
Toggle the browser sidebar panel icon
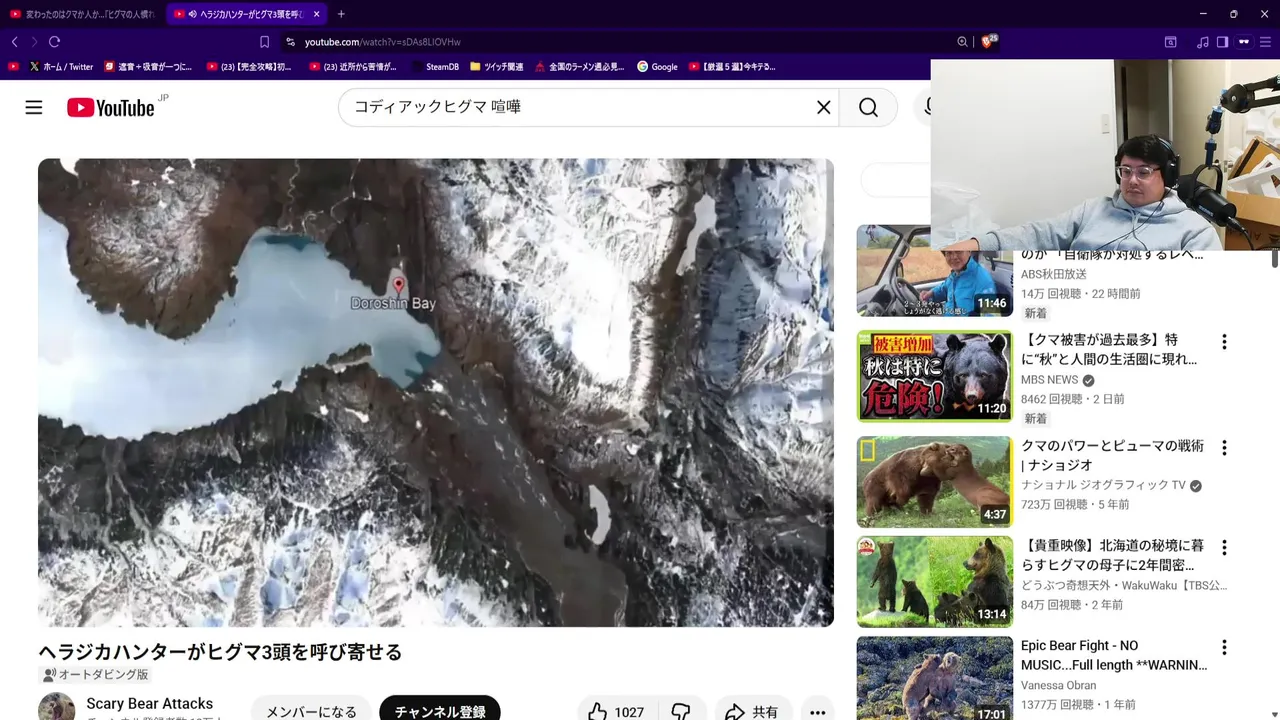coord(1222,42)
